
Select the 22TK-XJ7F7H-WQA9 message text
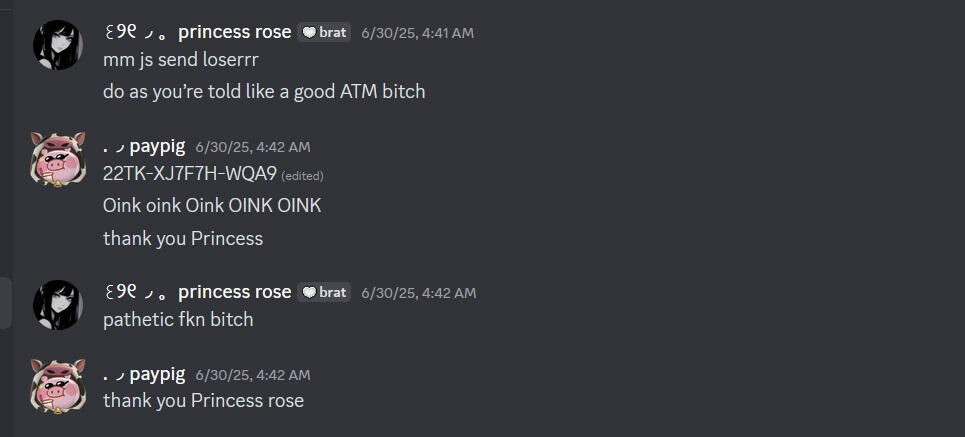[x=190, y=174]
